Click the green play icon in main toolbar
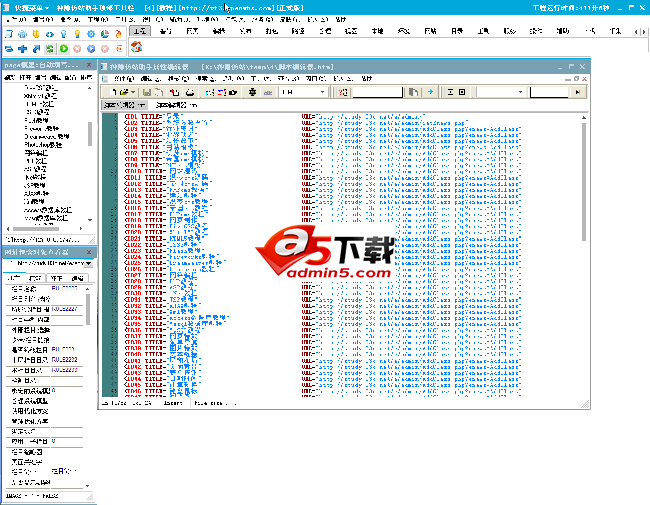Screen dimensions: 650x505 [x=64, y=47]
